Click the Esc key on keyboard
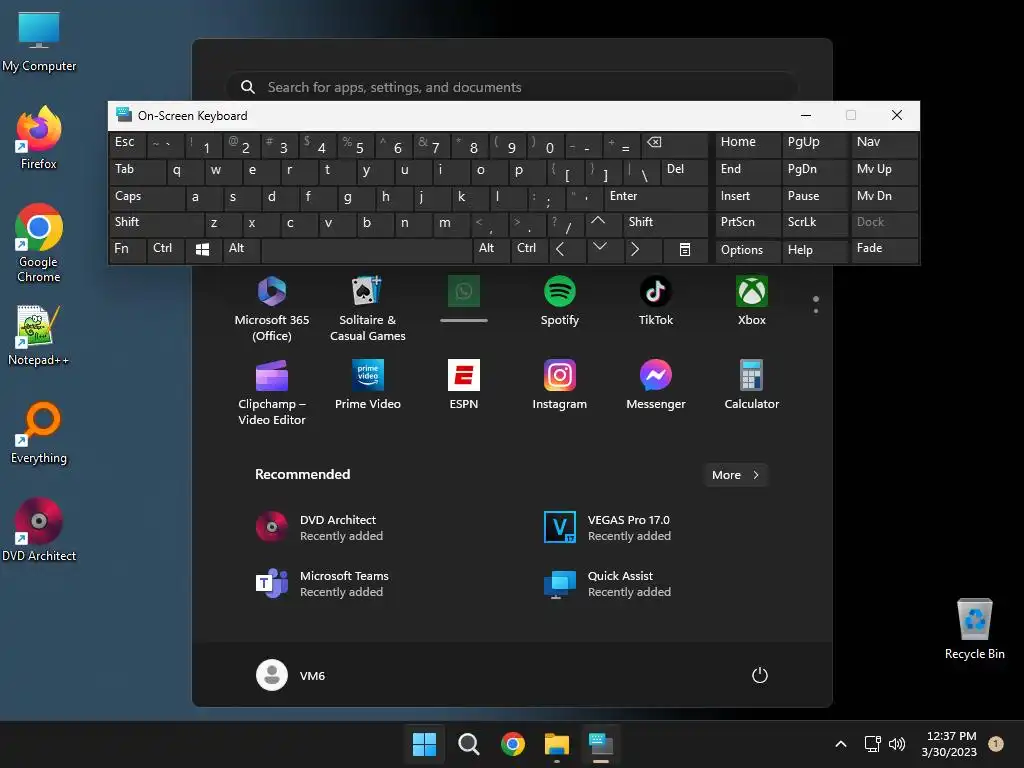The height and width of the screenshot is (768, 1024). click(x=127, y=145)
